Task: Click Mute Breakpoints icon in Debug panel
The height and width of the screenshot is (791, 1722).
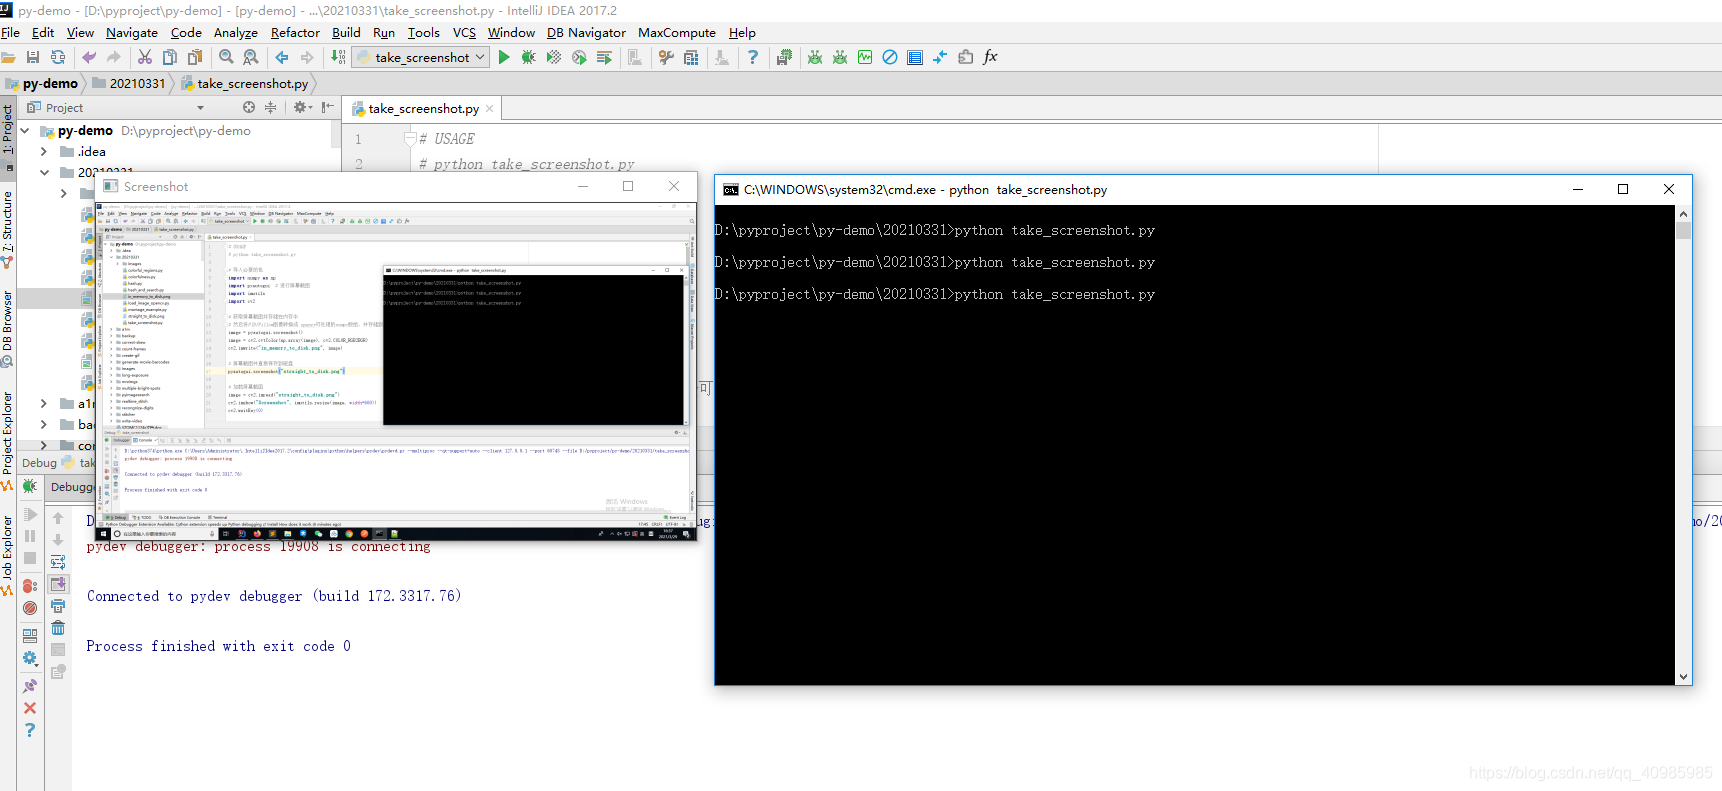Action: (x=30, y=608)
